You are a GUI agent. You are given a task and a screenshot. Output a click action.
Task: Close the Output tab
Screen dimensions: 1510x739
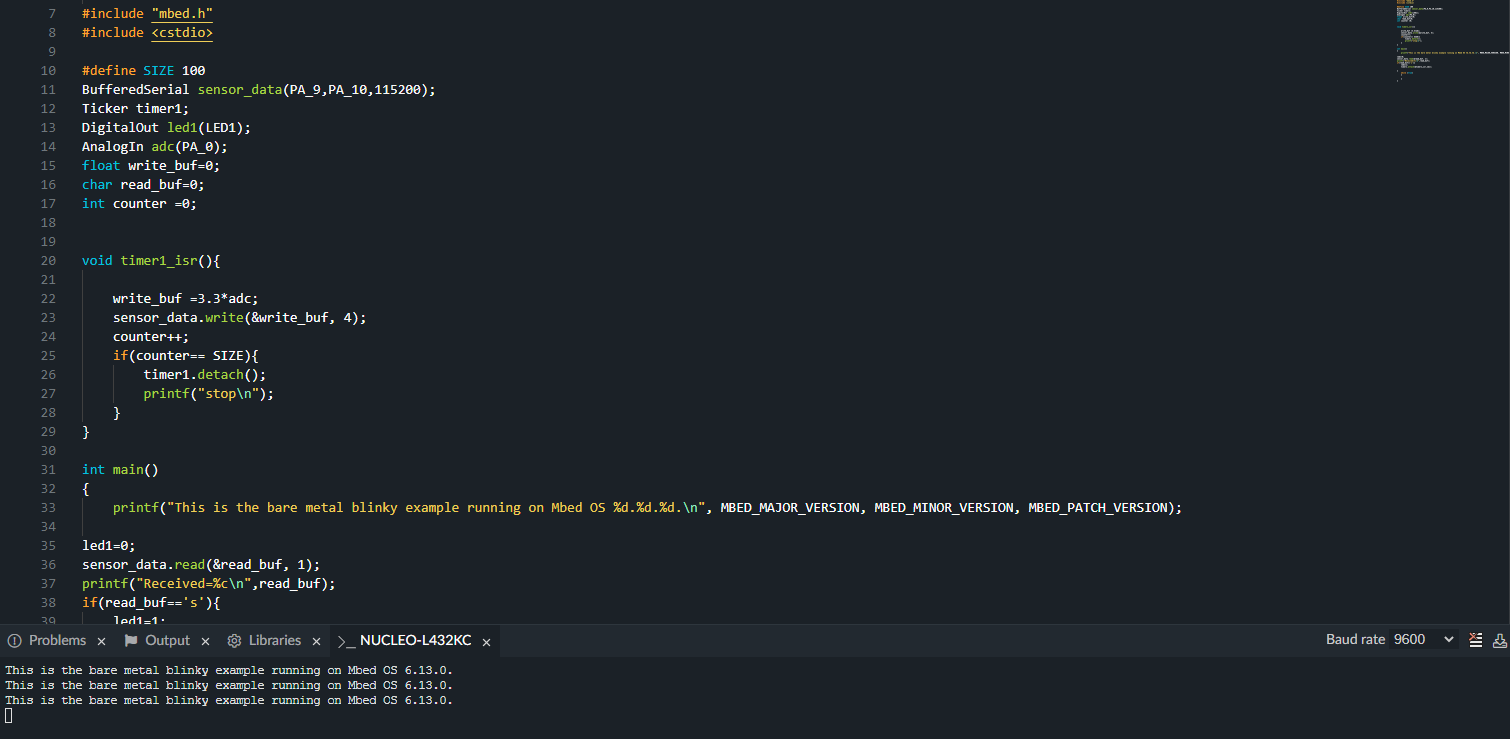(205, 640)
